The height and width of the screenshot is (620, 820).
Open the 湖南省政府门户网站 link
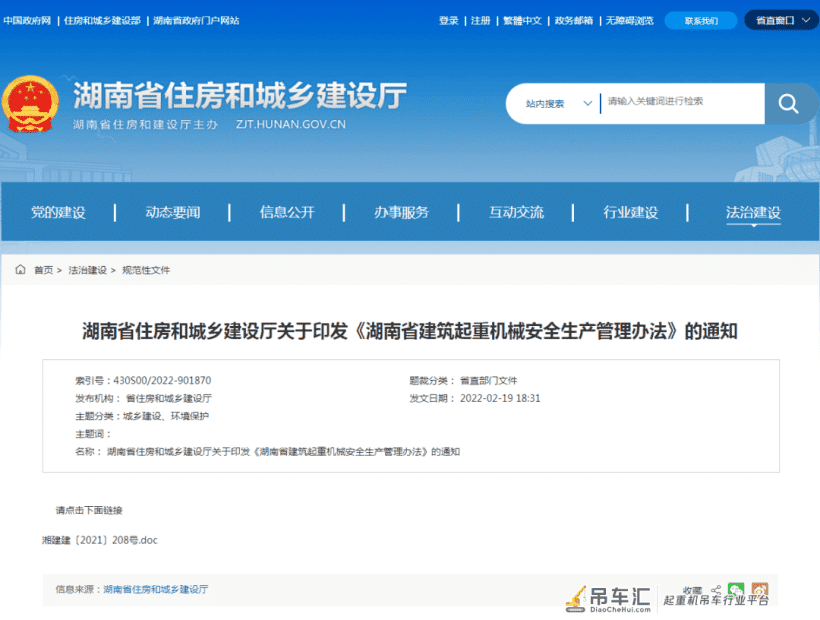196,20
